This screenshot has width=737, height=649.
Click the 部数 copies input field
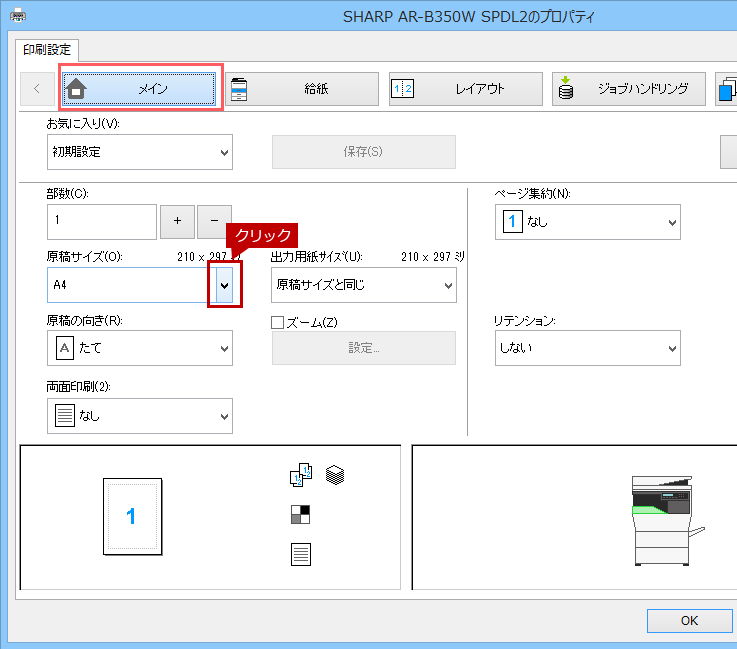click(x=102, y=221)
